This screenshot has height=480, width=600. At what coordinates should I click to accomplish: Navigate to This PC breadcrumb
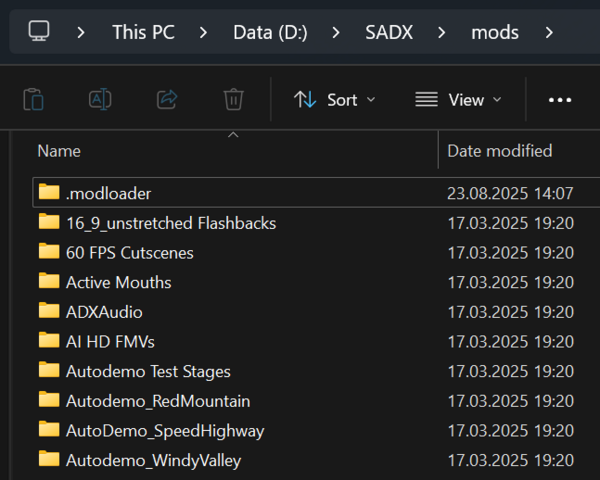point(143,32)
